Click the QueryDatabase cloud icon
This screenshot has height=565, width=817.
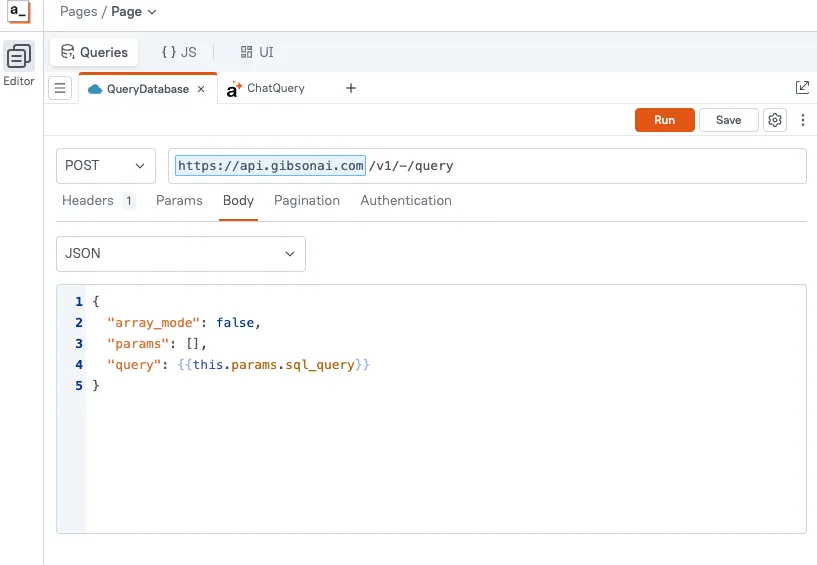coord(95,89)
